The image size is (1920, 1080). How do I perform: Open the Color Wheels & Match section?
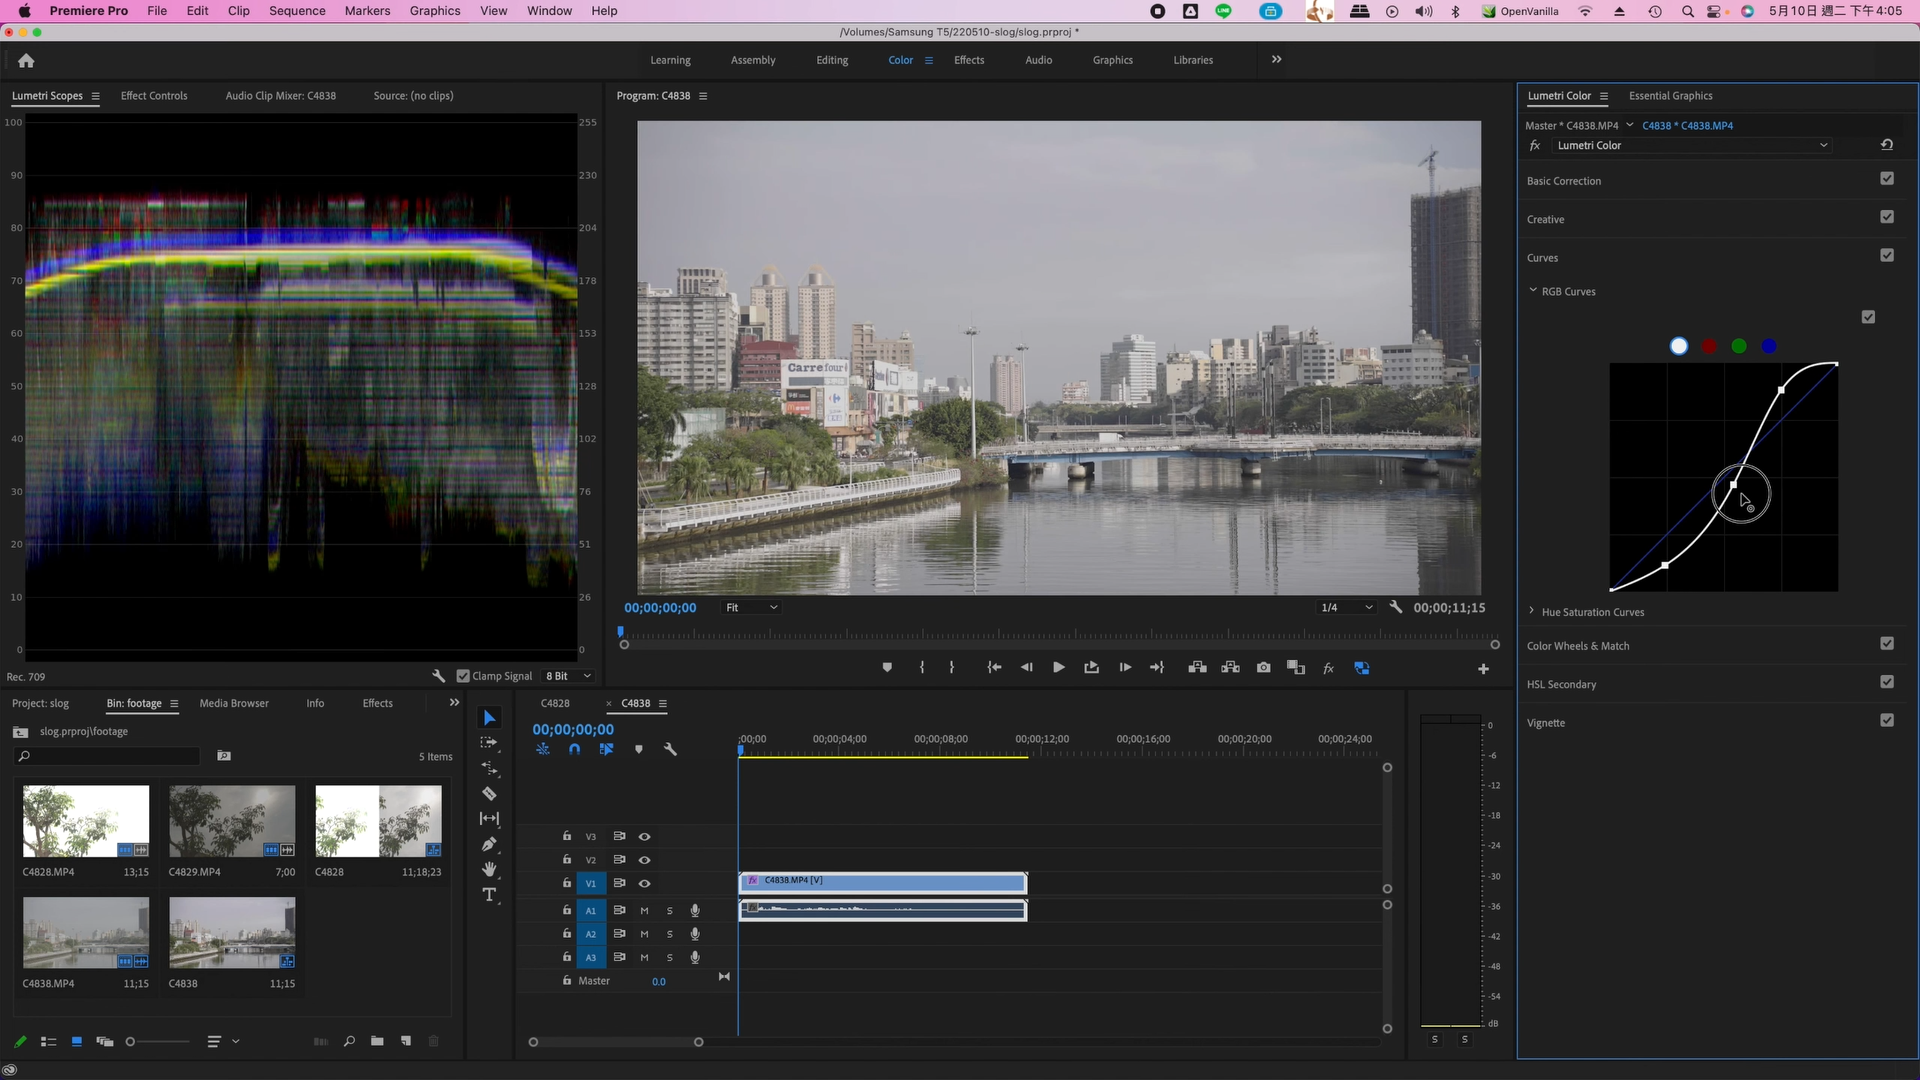coord(1578,646)
